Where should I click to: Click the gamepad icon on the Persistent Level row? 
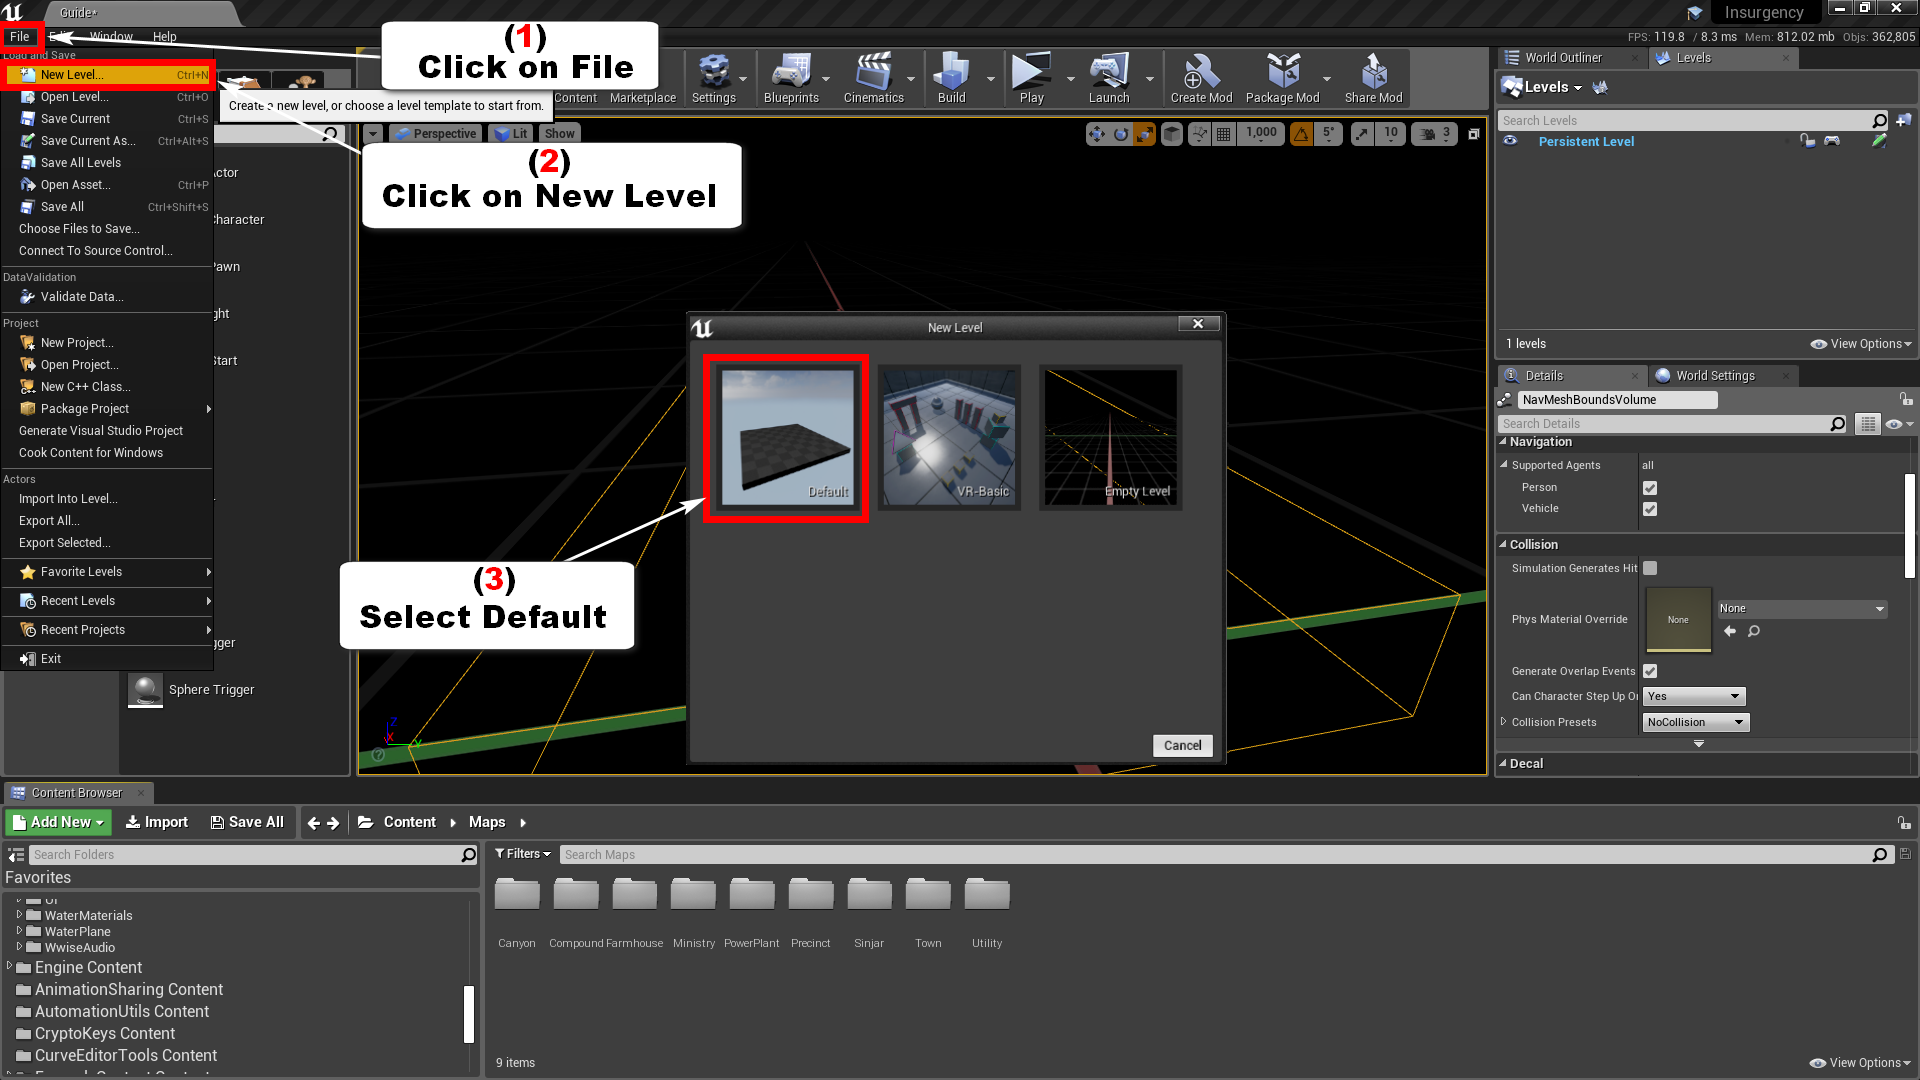(x=1831, y=141)
